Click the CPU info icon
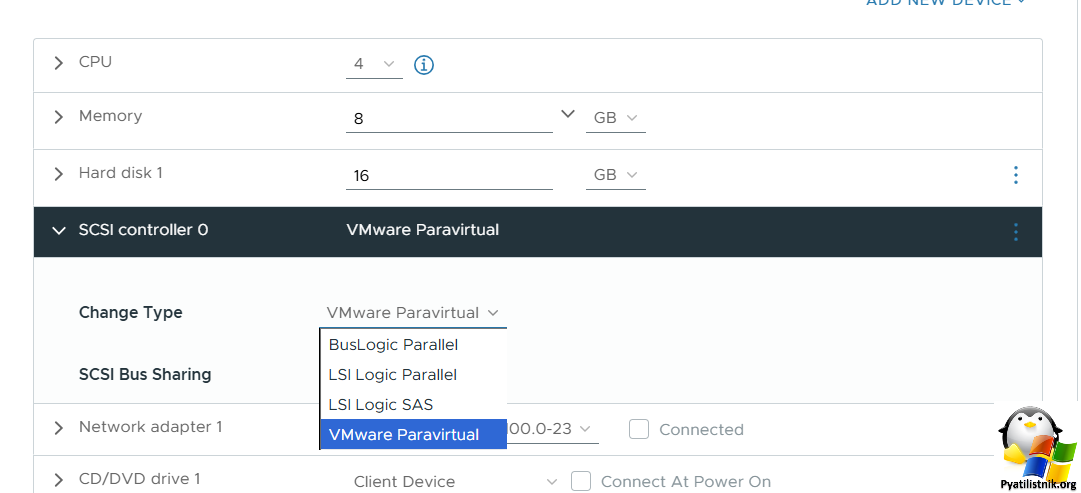Viewport: 1081px width, 493px height. [423, 66]
